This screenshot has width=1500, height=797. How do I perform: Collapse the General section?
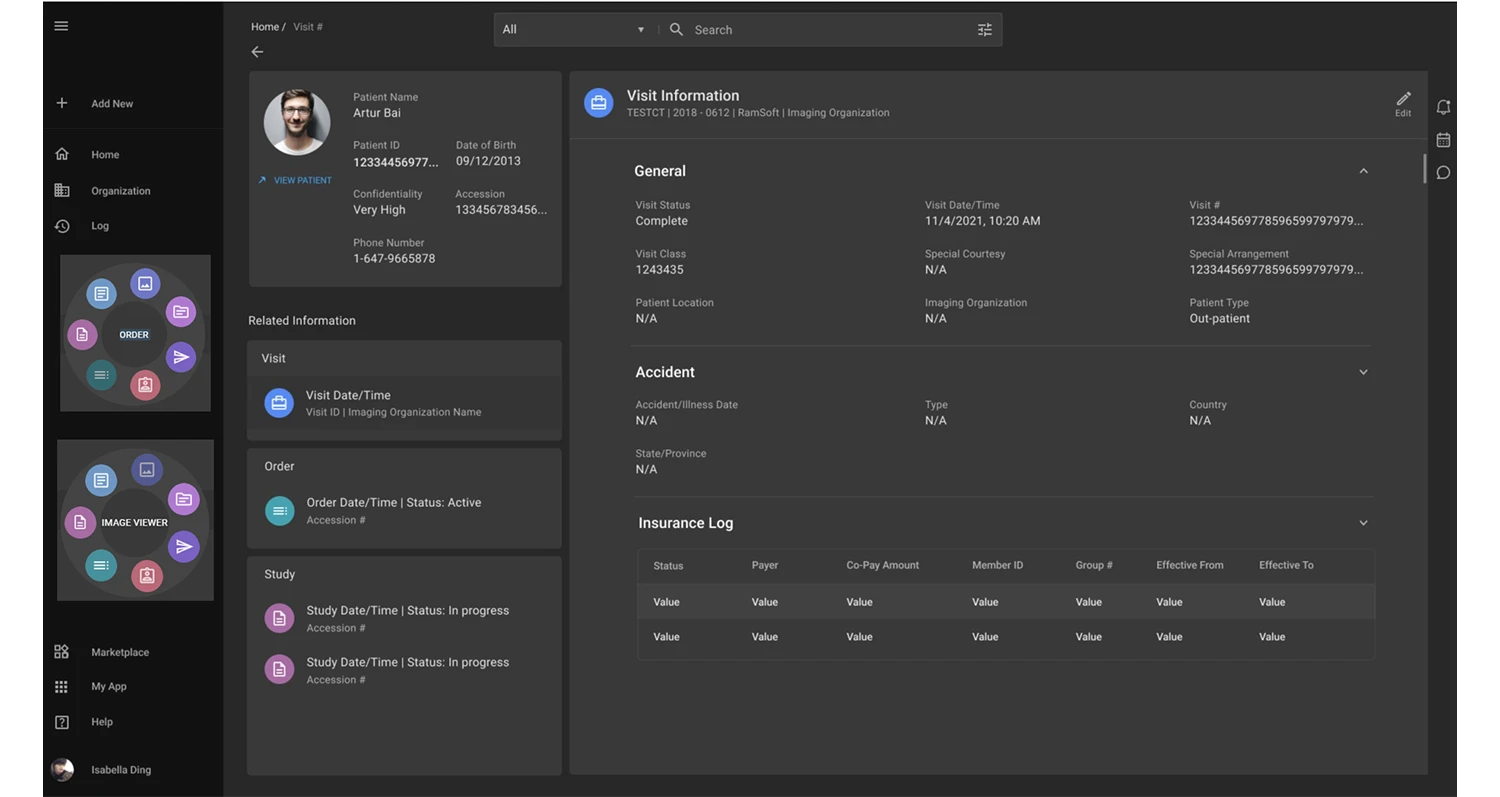click(x=1363, y=171)
